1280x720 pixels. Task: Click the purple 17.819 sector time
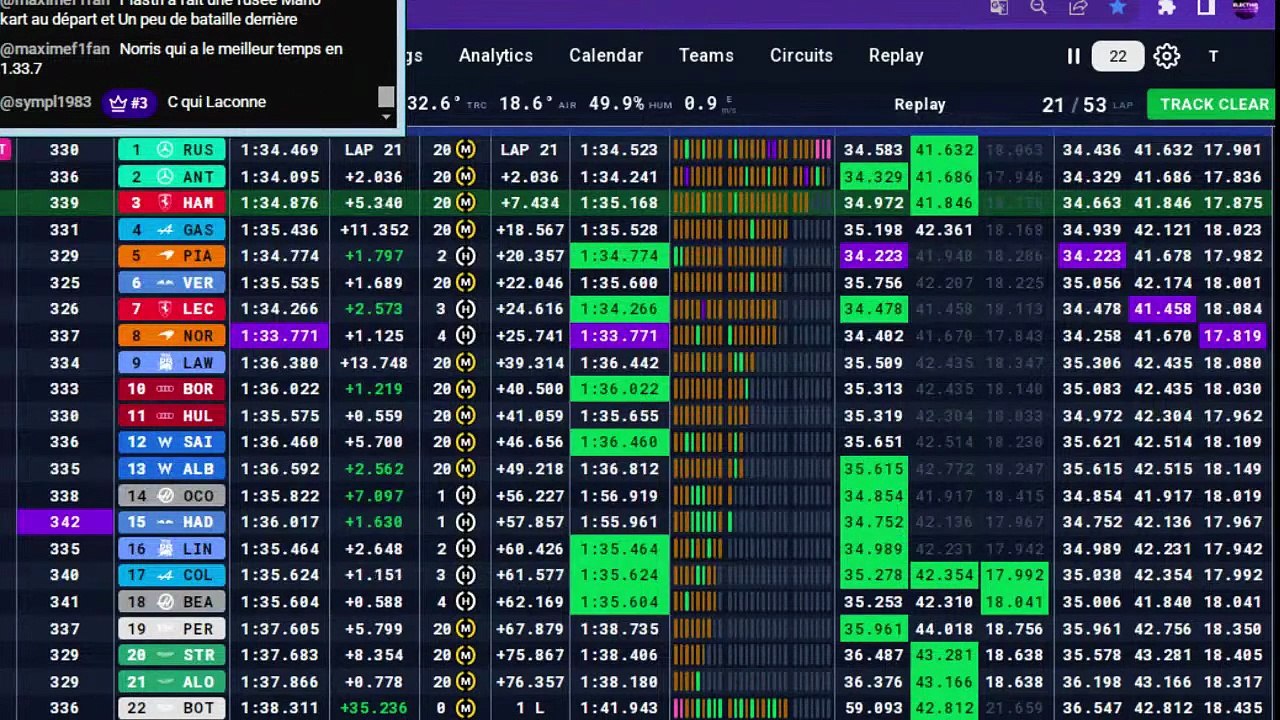[1233, 336]
